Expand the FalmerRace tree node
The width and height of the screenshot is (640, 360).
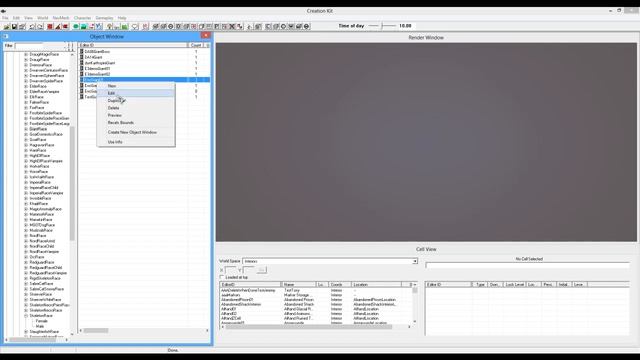26,102
